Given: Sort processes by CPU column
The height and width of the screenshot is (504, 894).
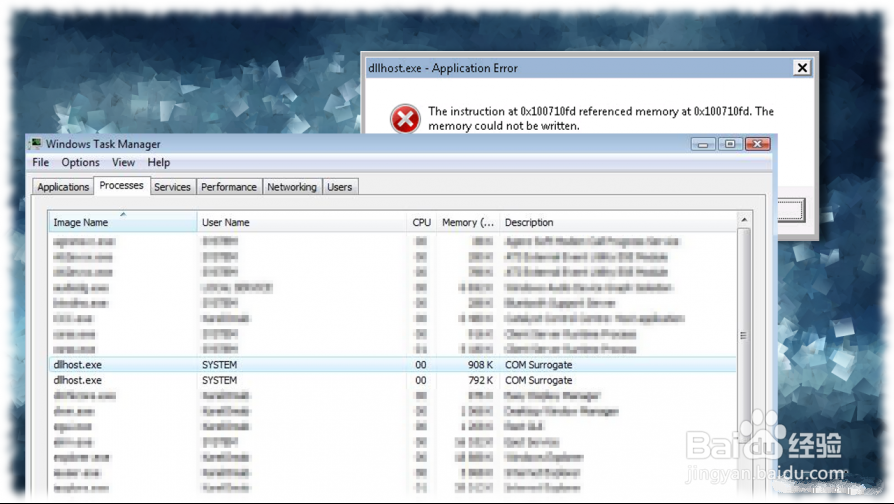Looking at the screenshot, I should pos(422,222).
